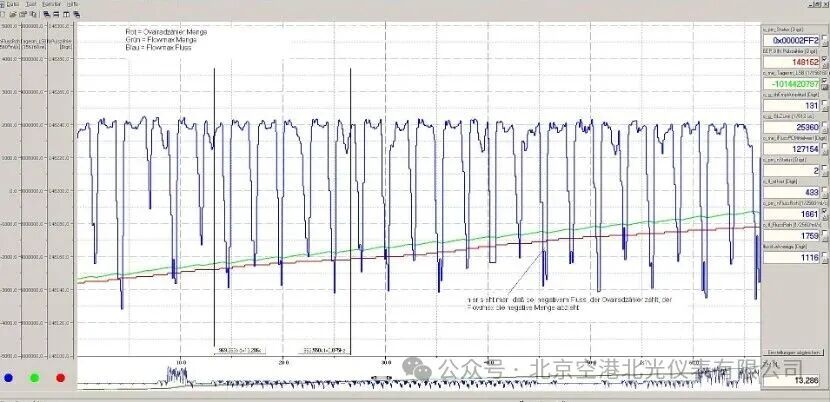830x402 pixels.
Task: Click the 1661 value field
Action: (792, 214)
